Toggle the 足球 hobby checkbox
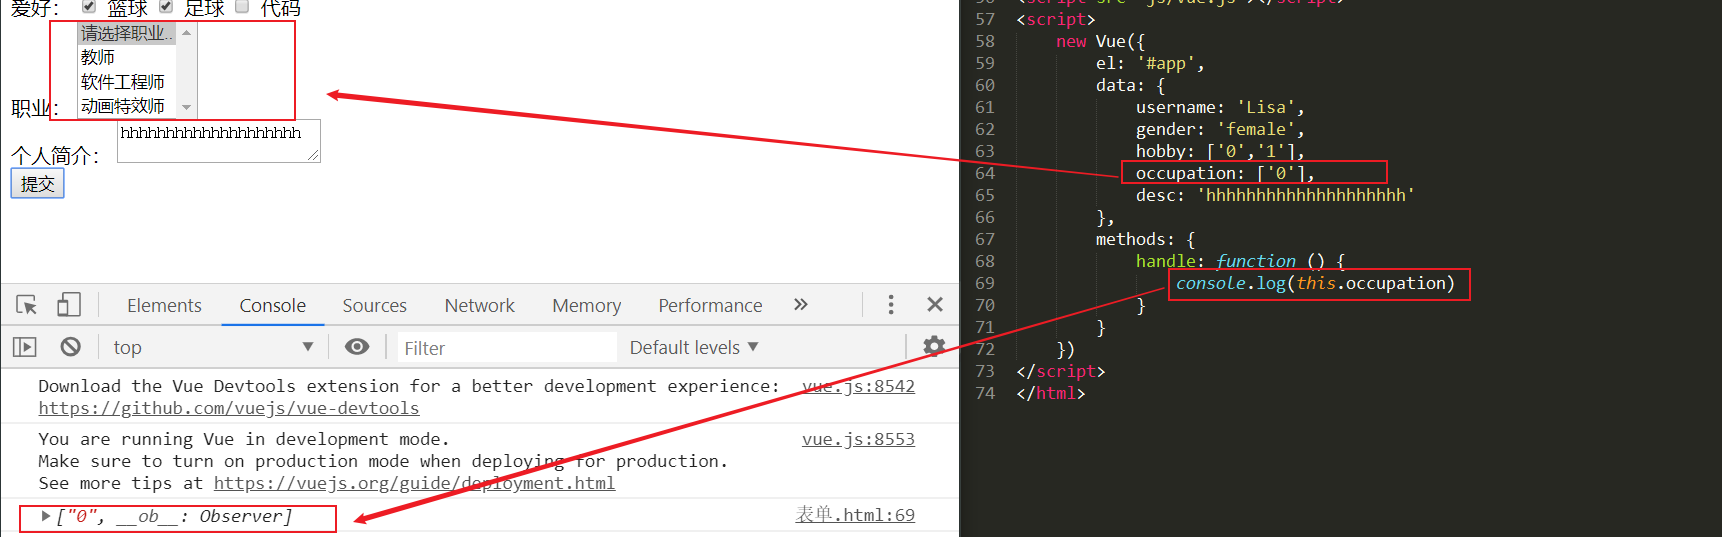This screenshot has width=1722, height=537. pyautogui.click(x=166, y=6)
